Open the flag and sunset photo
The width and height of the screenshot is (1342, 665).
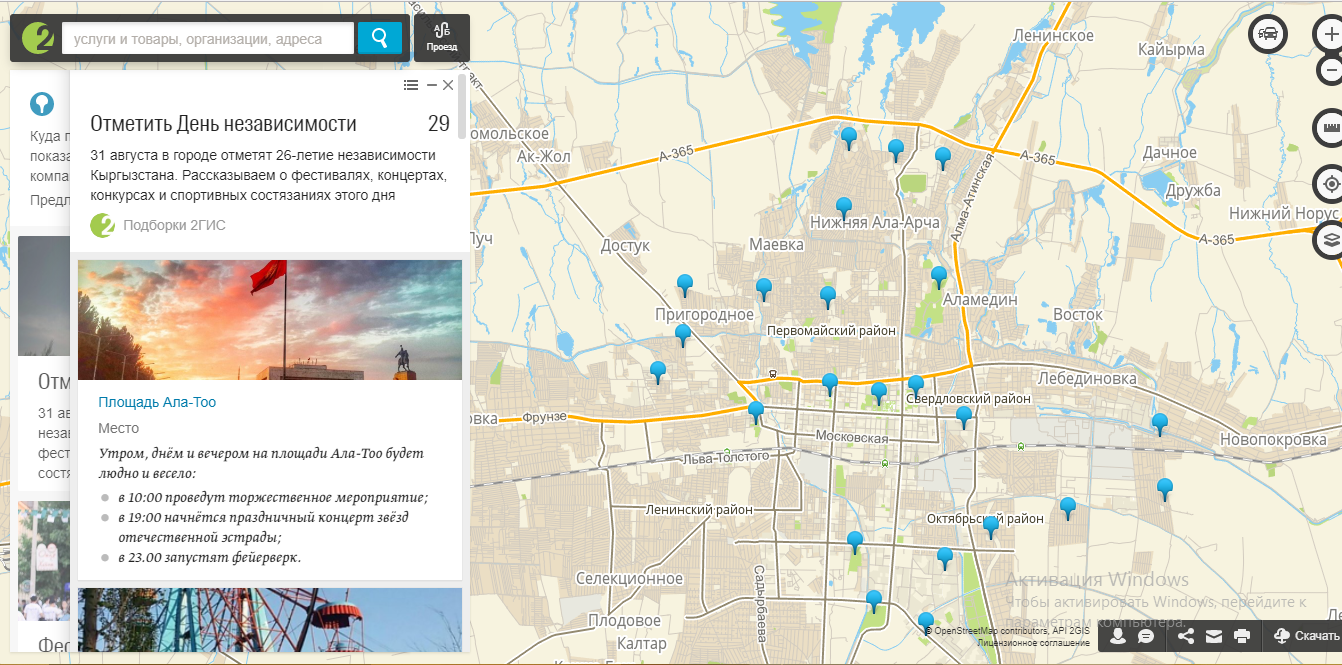tap(270, 320)
